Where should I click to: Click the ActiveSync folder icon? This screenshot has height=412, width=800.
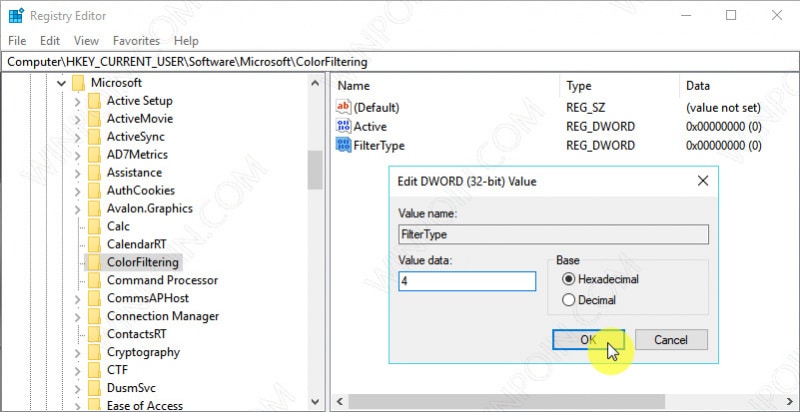[94, 137]
